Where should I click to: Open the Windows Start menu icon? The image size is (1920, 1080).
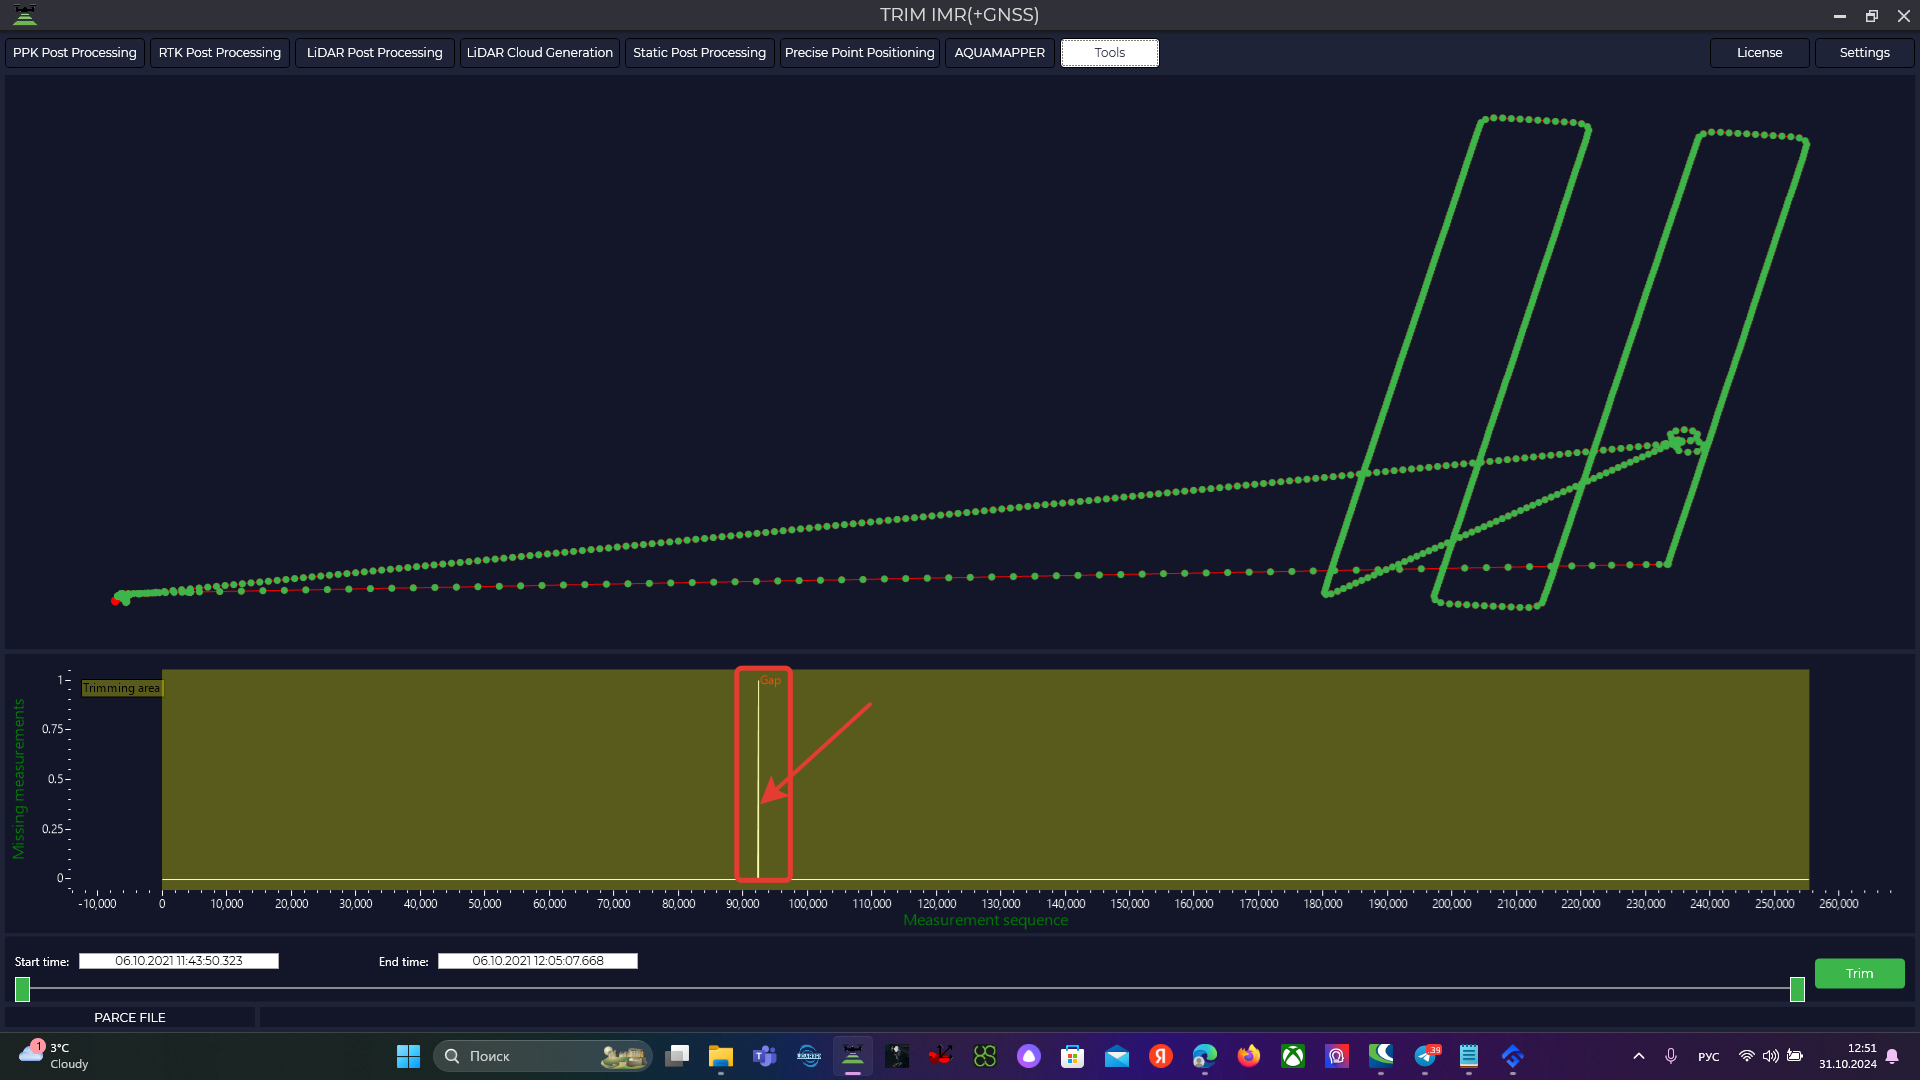click(x=408, y=1056)
